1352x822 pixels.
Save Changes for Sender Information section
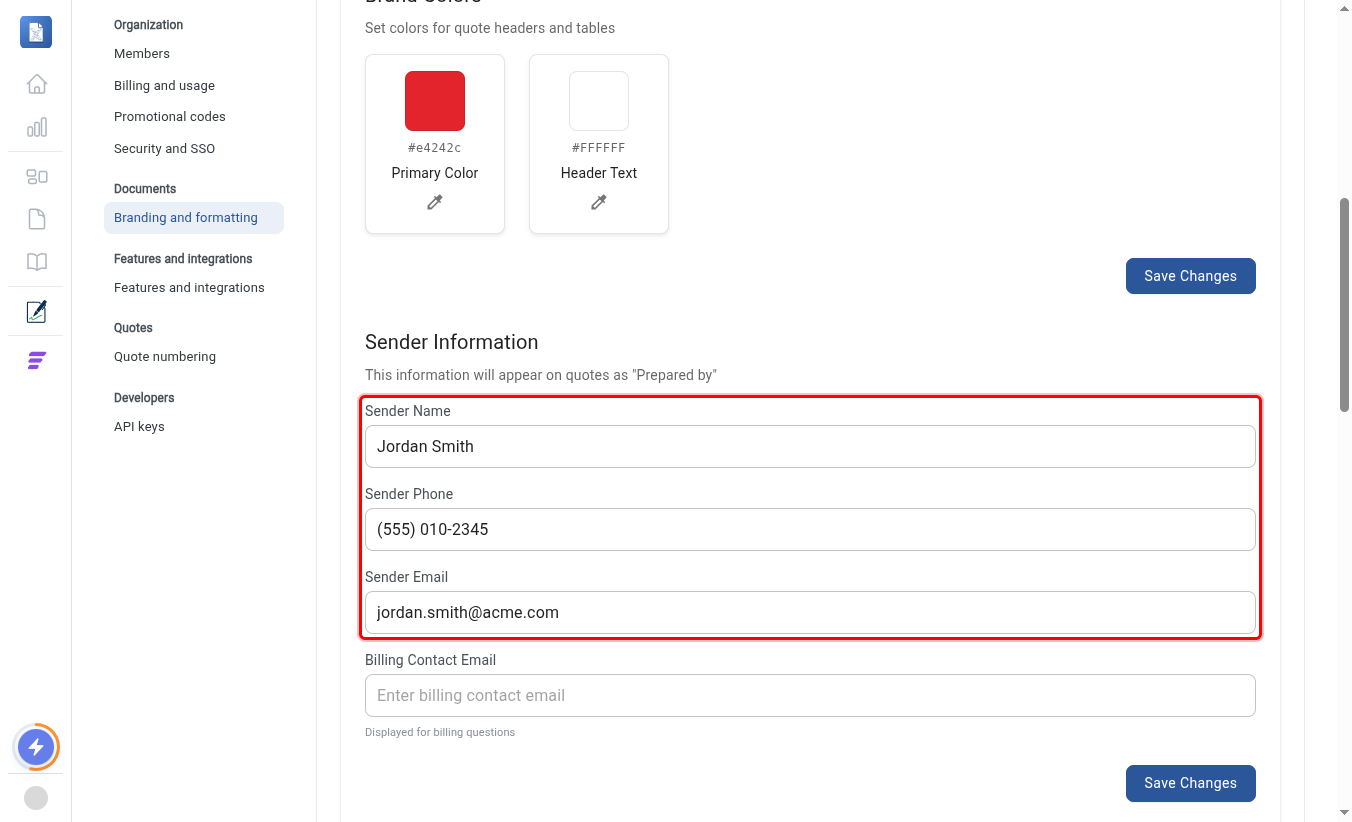pos(1190,783)
